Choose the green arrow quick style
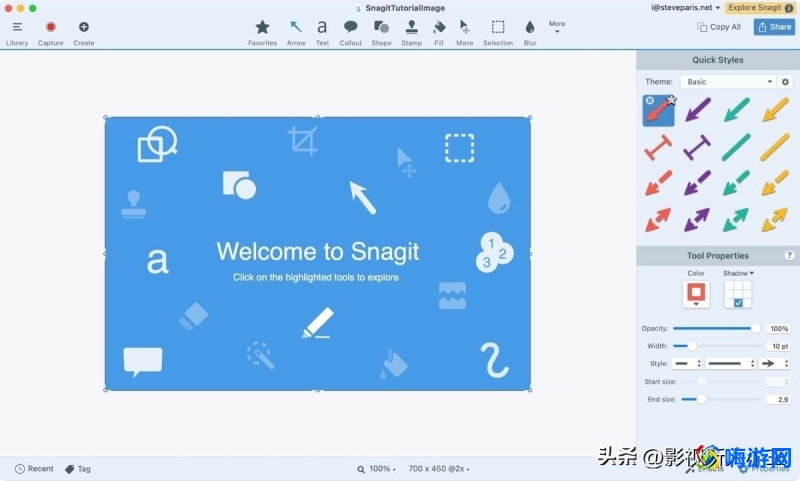The width and height of the screenshot is (800, 481). 736,110
